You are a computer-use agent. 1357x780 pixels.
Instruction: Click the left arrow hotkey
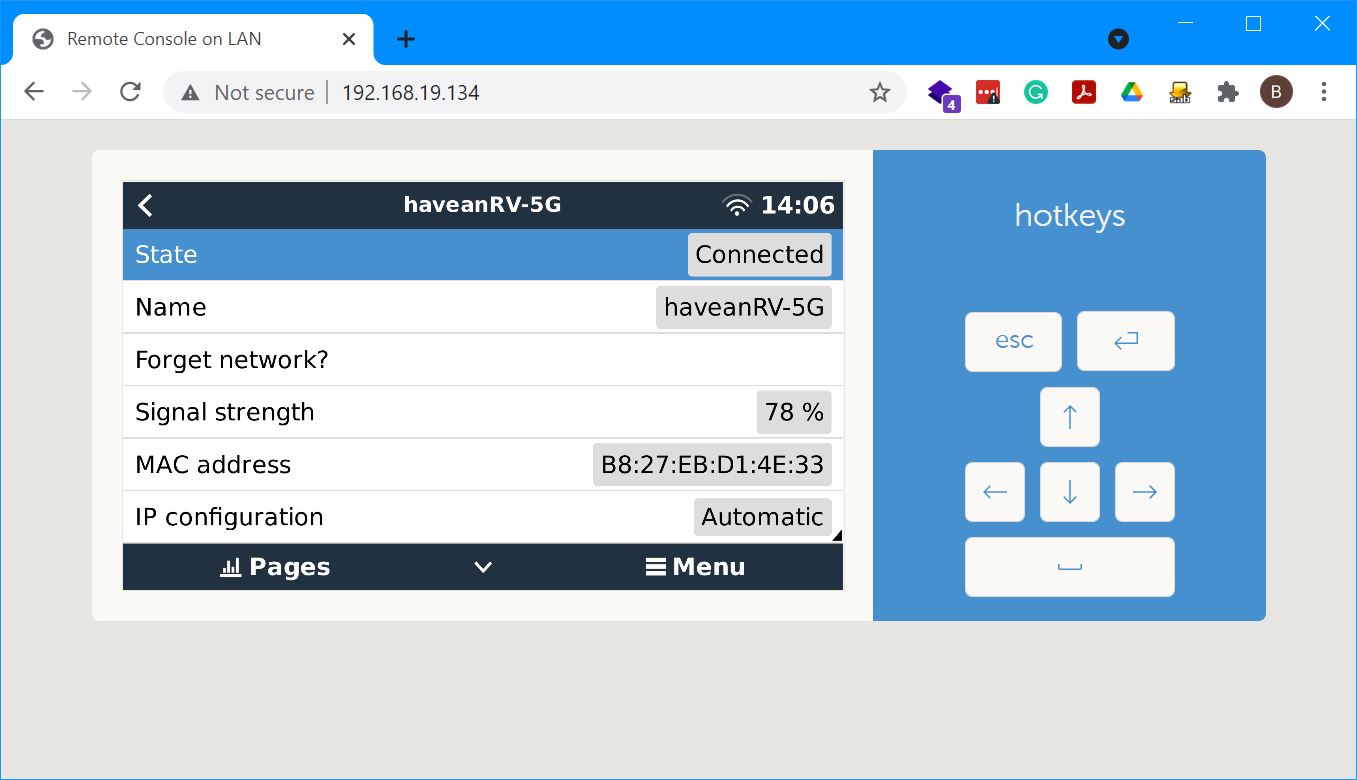point(995,492)
